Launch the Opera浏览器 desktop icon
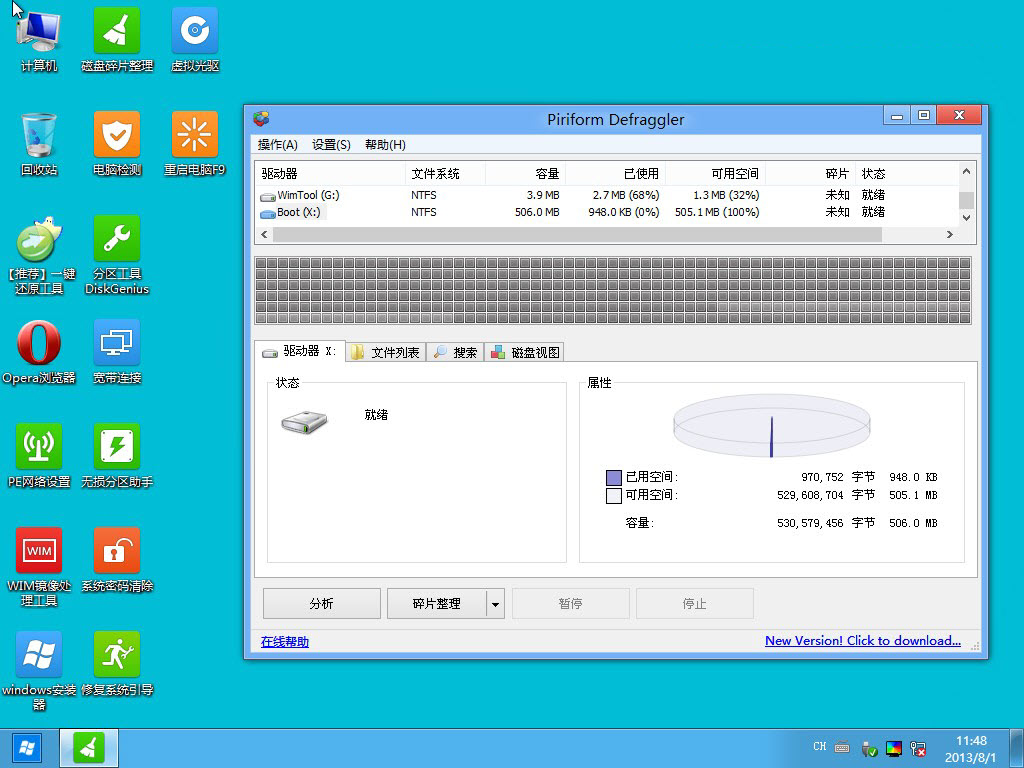This screenshot has width=1024, height=768. pyautogui.click(x=39, y=353)
